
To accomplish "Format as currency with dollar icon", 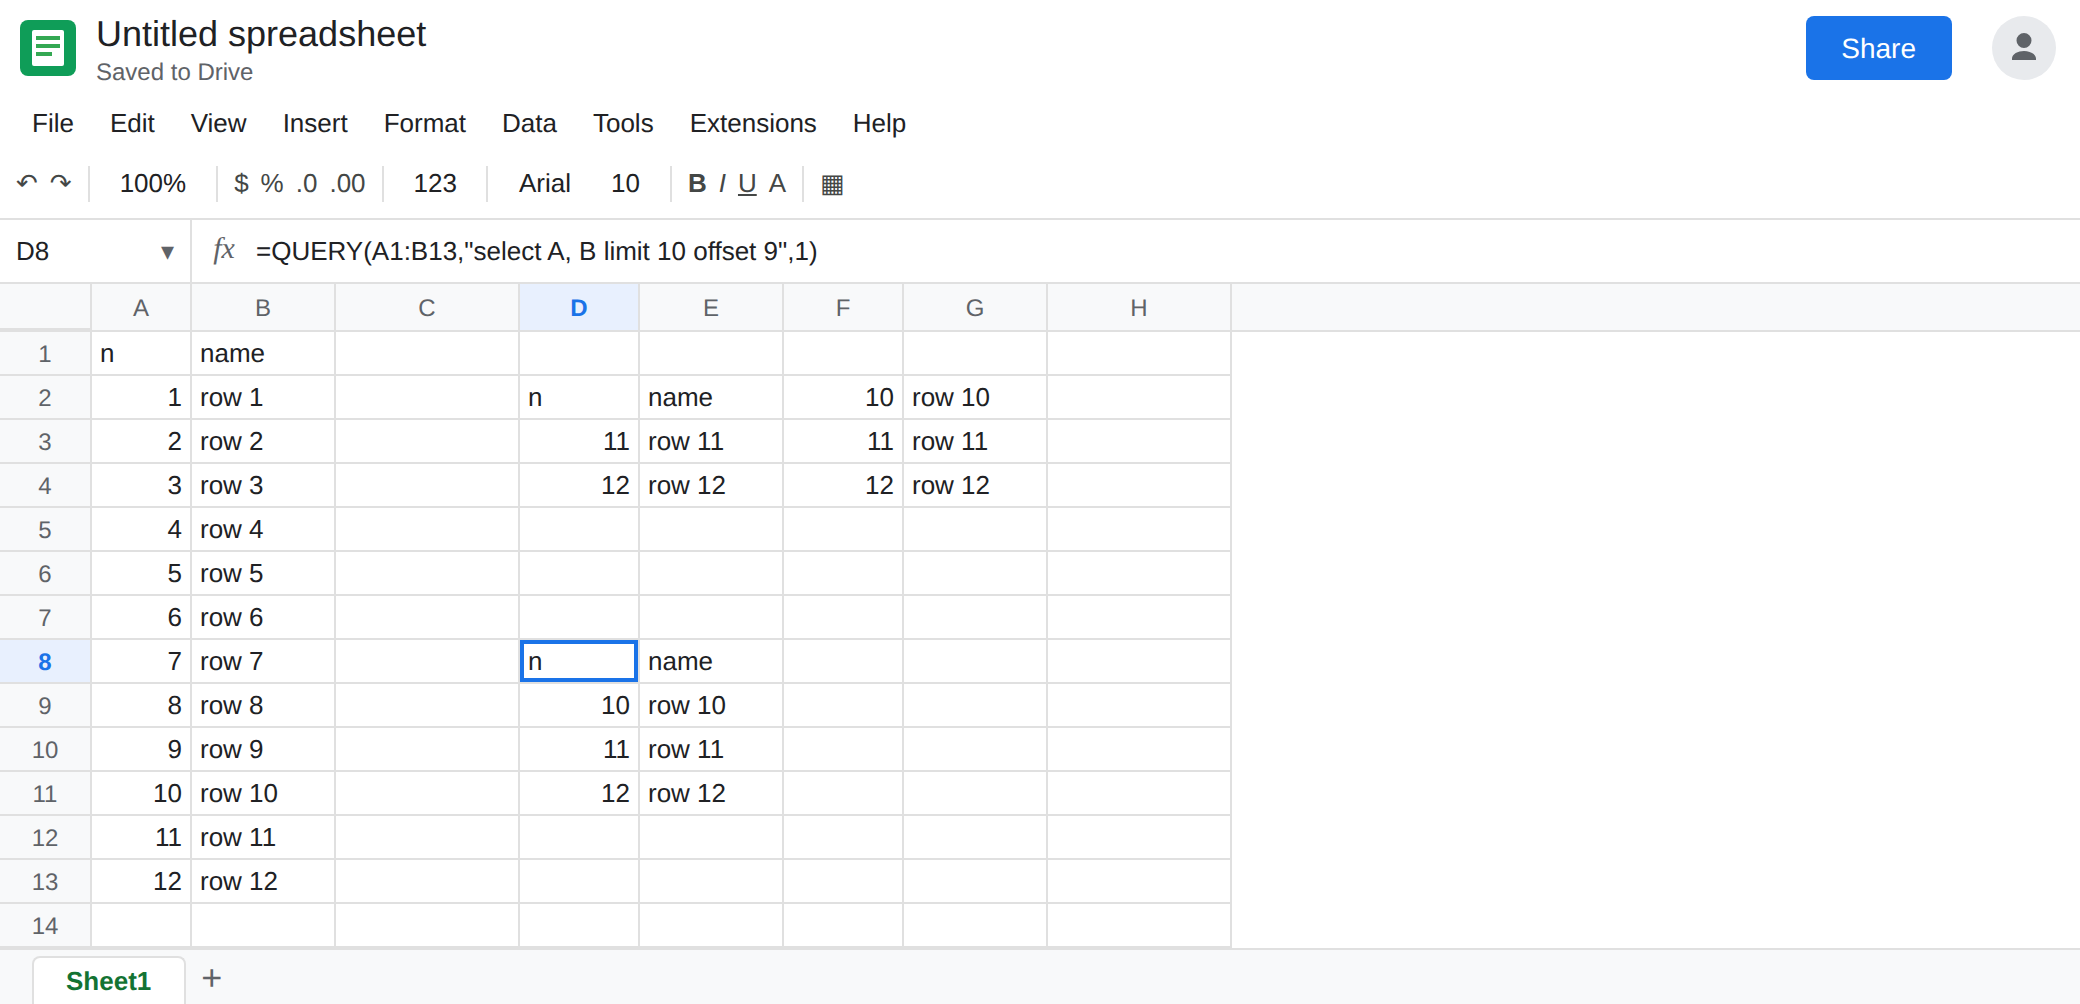I will 241,183.
